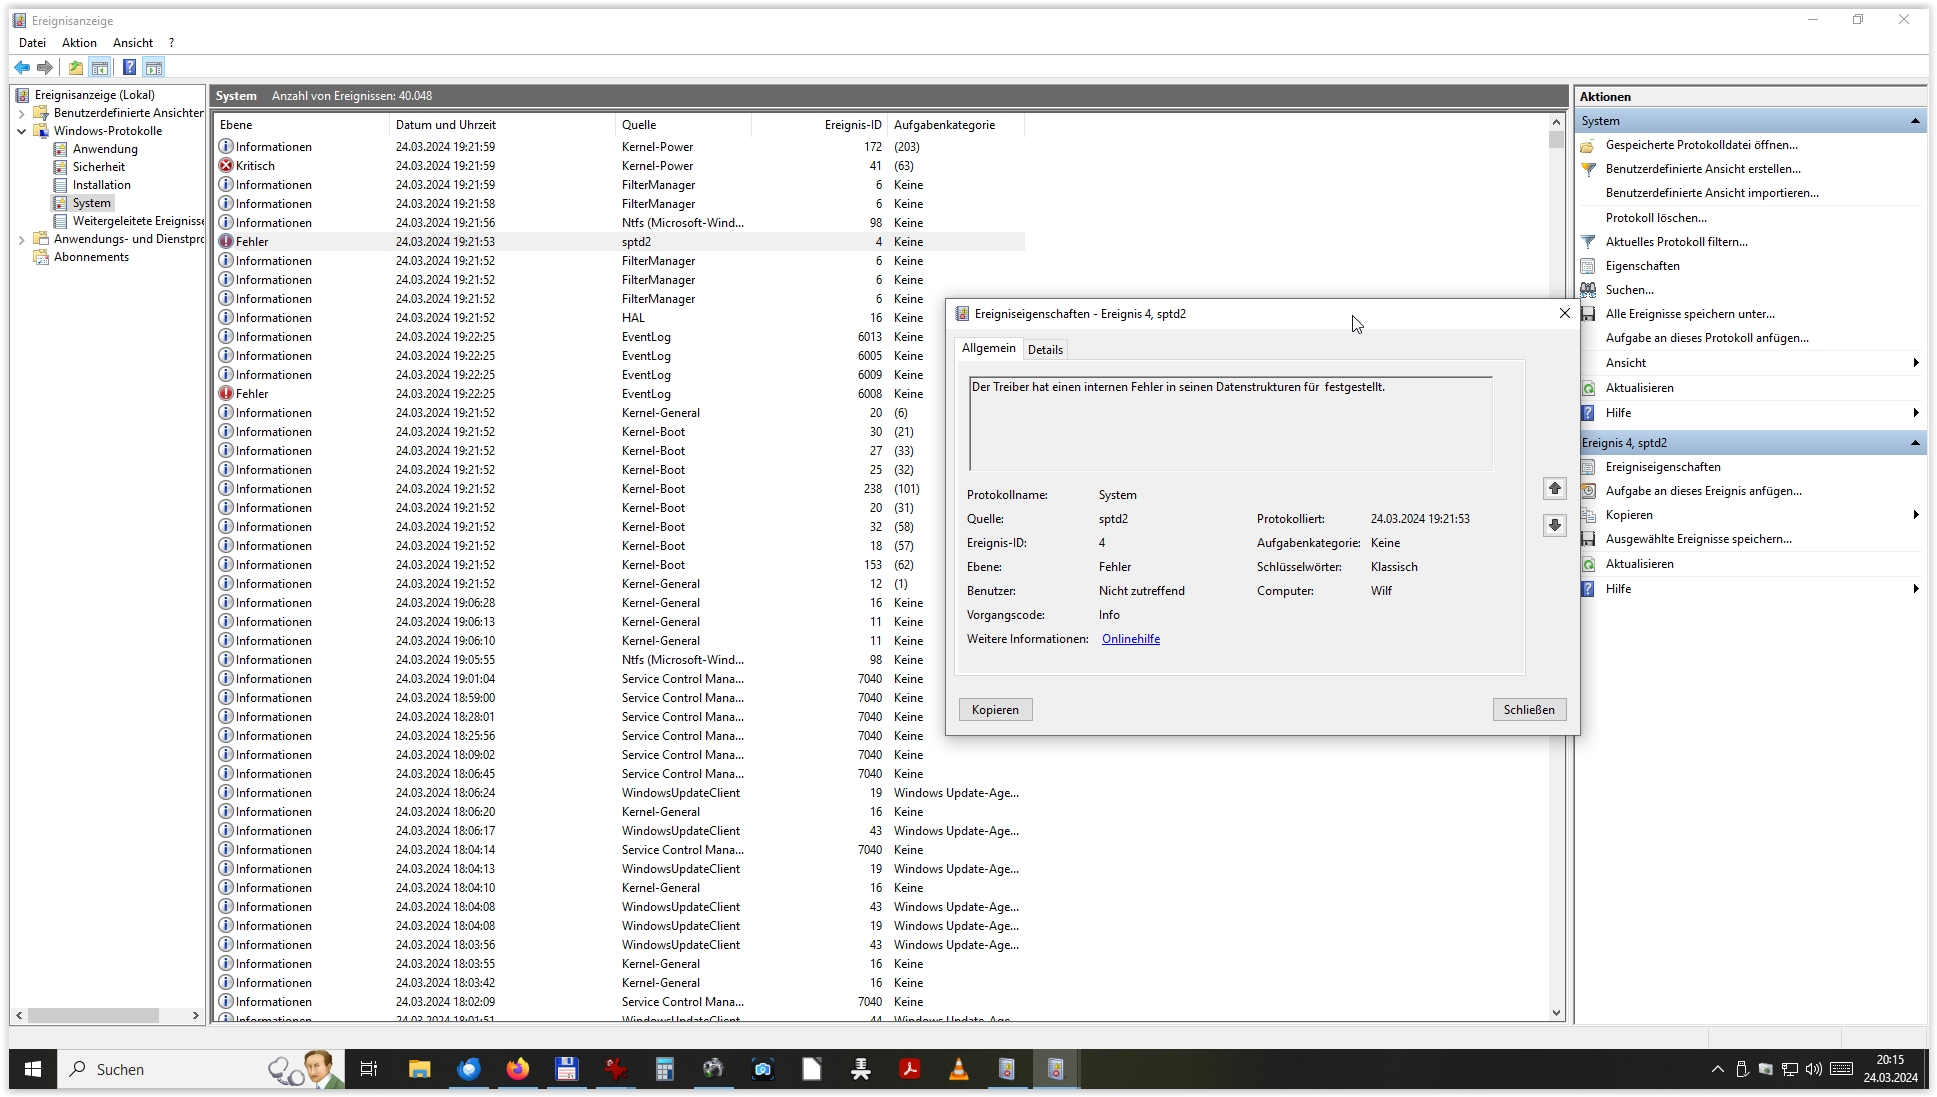The image size is (1937, 1097).
Task: Open the 'Aktion' menu
Action: click(x=79, y=42)
